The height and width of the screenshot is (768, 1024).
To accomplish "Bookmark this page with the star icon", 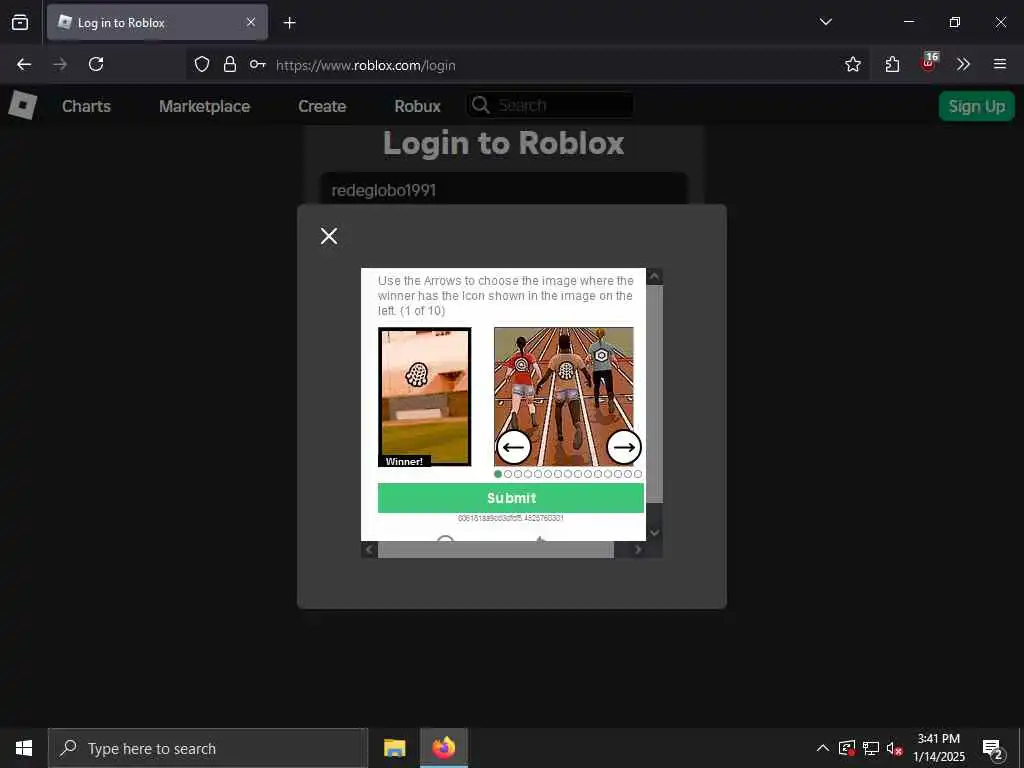I will pos(852,64).
